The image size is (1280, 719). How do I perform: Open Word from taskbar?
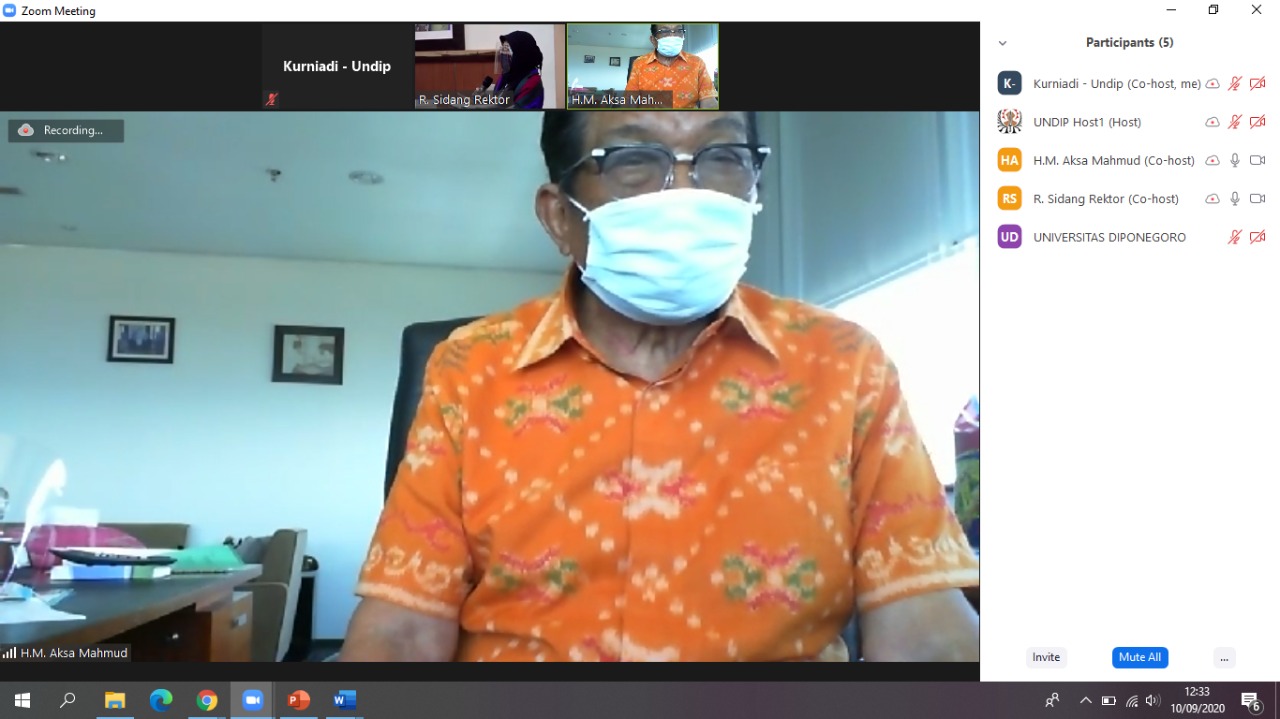pos(345,700)
